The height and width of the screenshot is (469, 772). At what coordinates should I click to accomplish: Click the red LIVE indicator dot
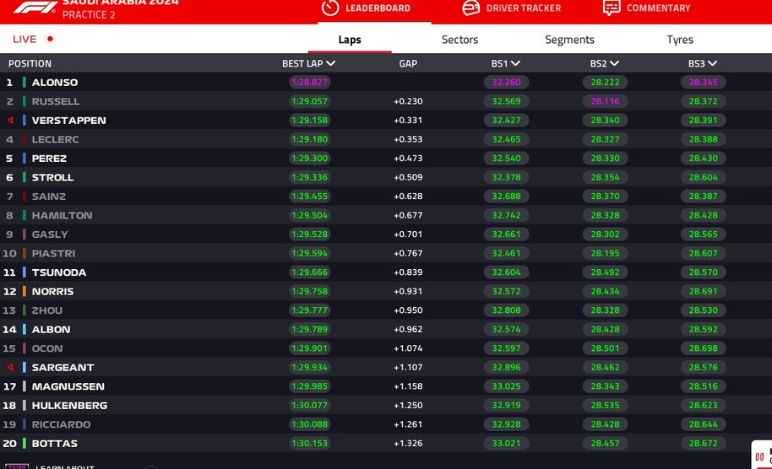click(x=50, y=39)
